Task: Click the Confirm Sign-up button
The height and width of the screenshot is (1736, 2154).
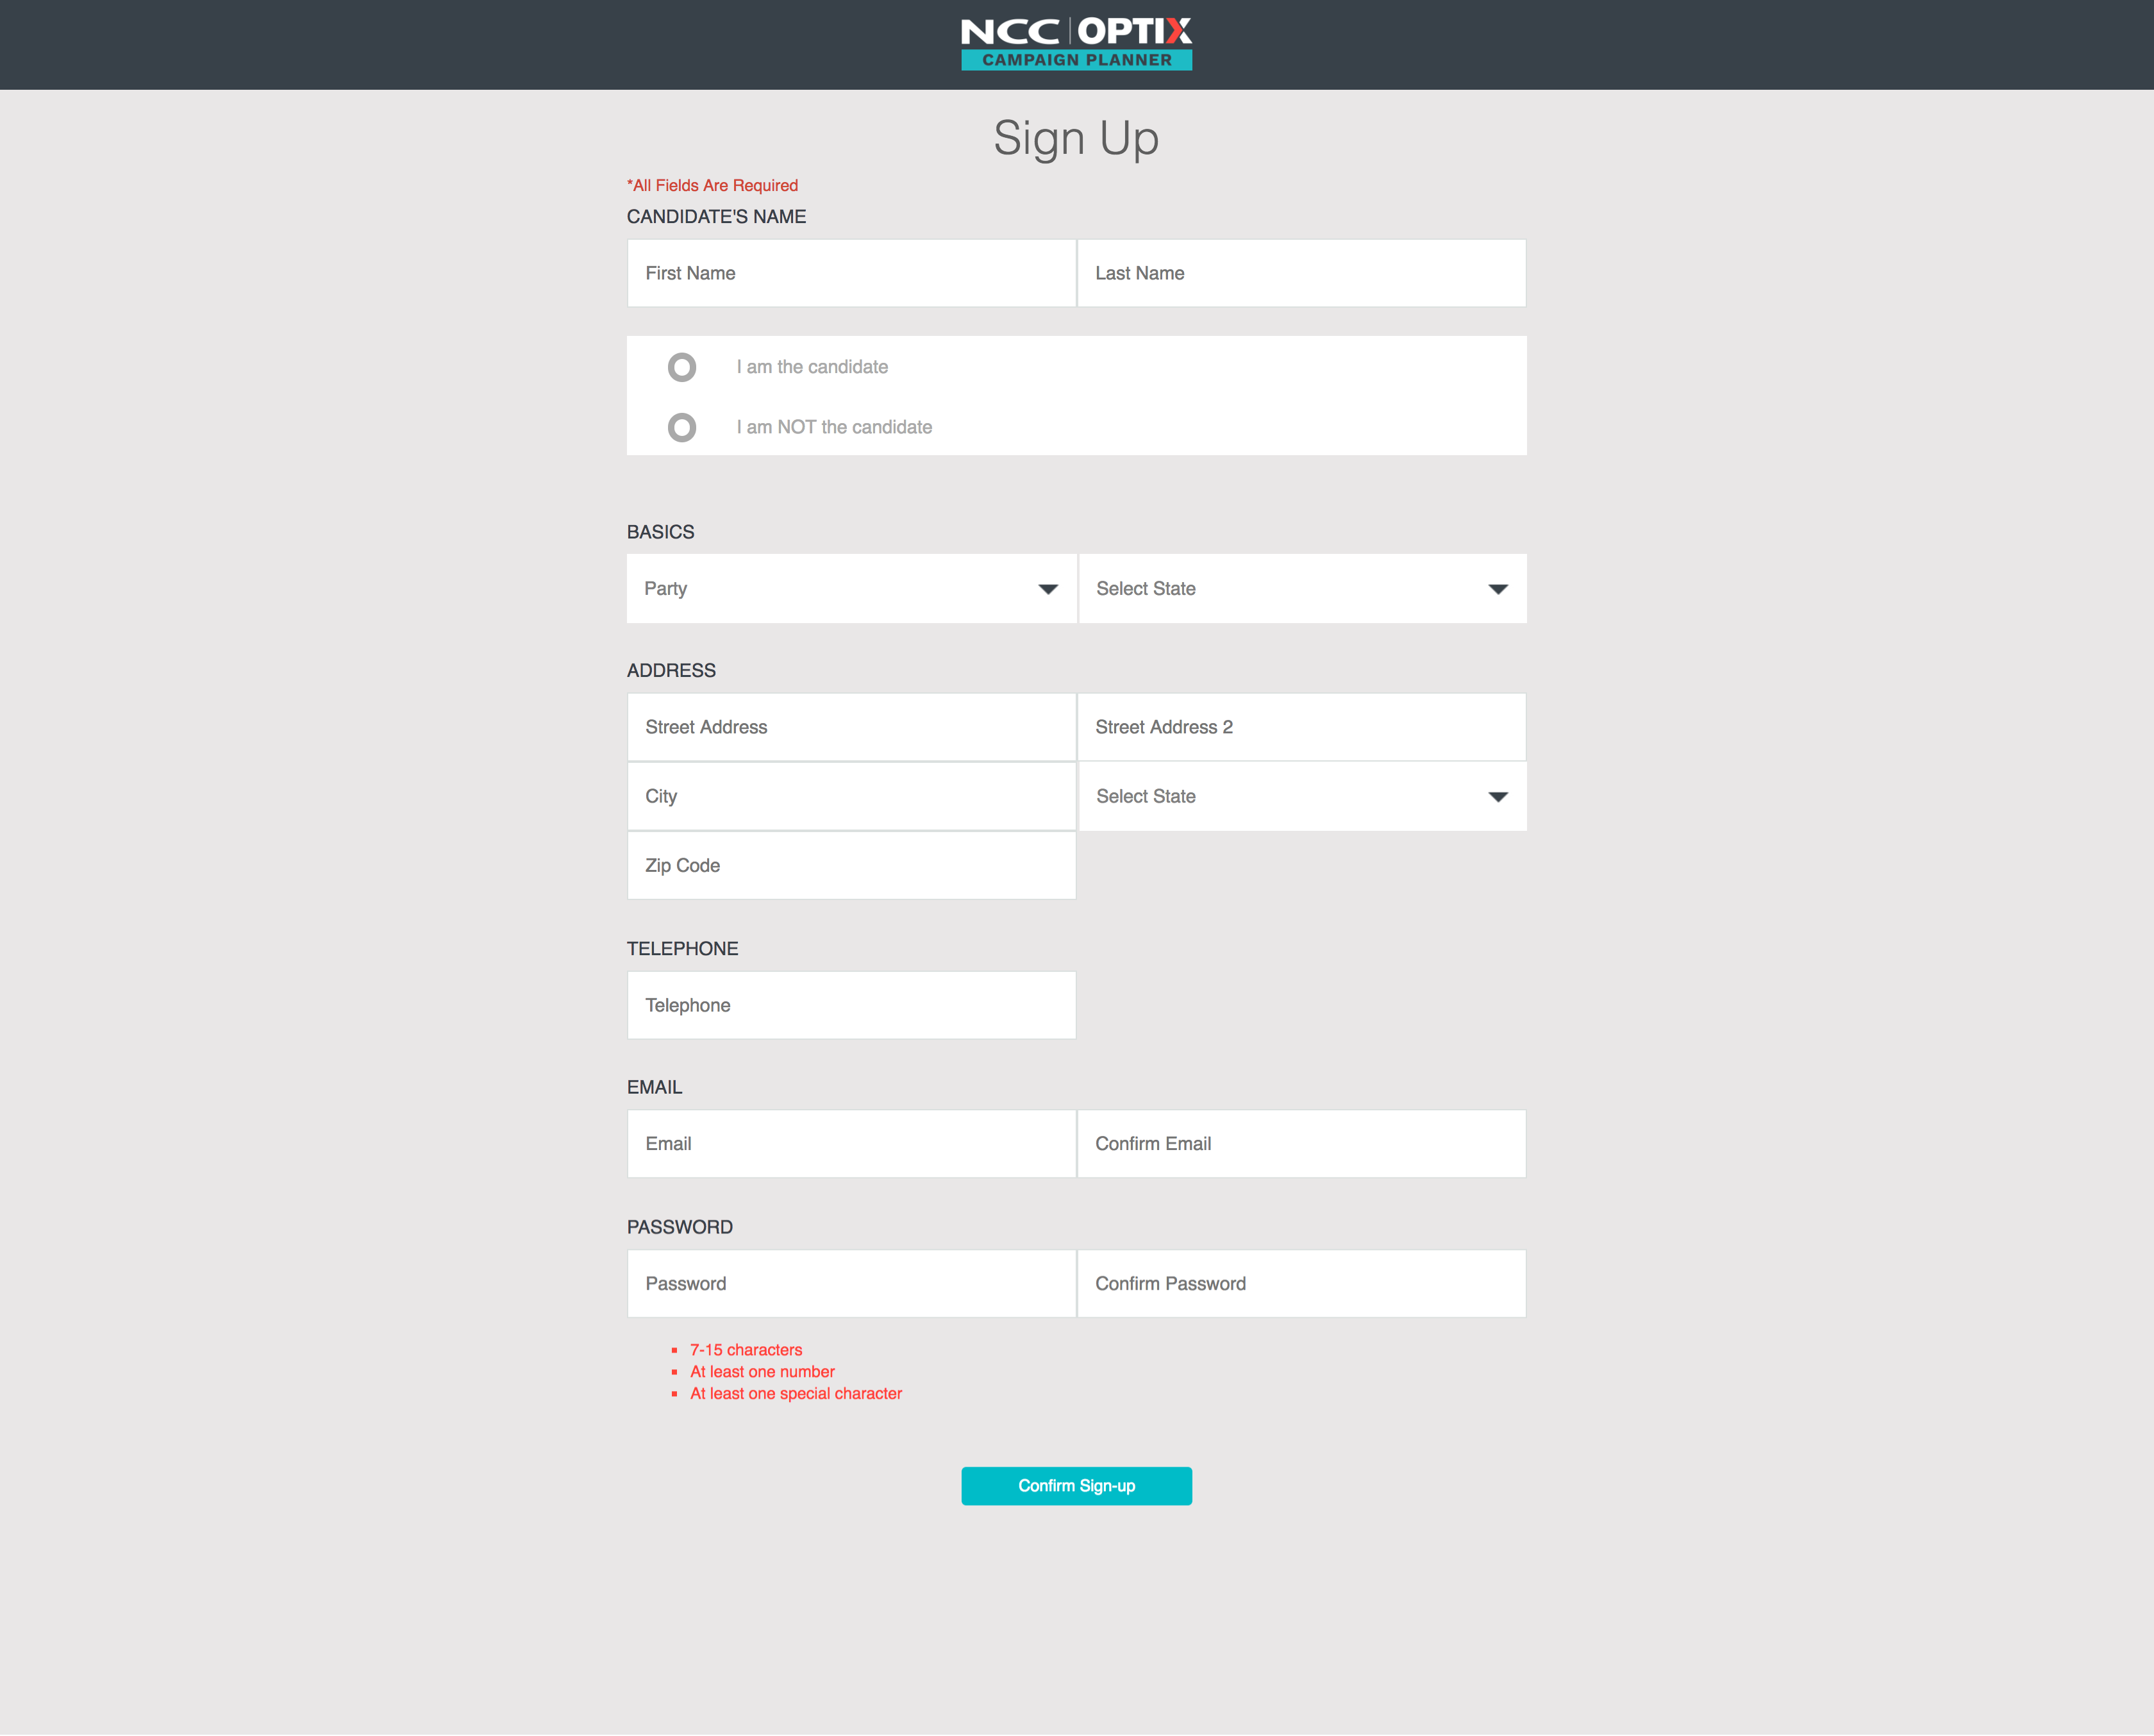Action: pos(1076,1486)
